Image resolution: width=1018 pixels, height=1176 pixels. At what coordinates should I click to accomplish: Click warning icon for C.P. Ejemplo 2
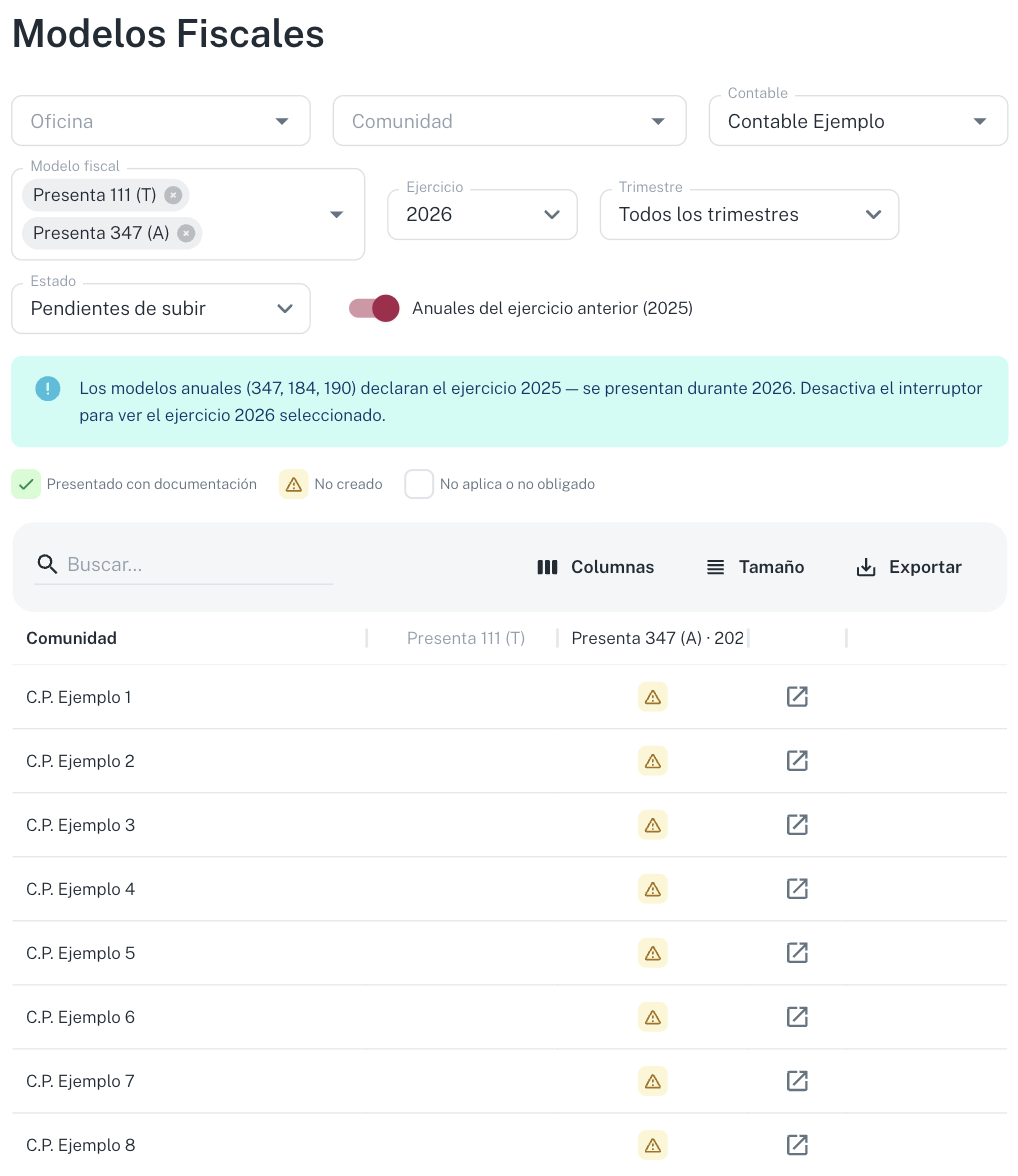coord(653,760)
